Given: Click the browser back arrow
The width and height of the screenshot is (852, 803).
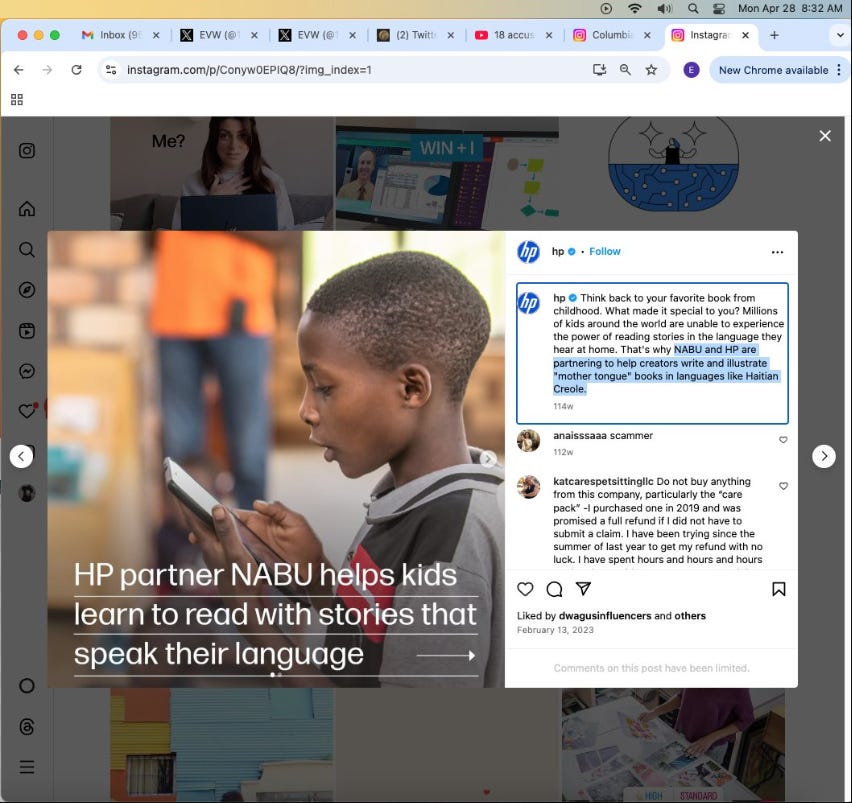Looking at the screenshot, I should tap(18, 70).
